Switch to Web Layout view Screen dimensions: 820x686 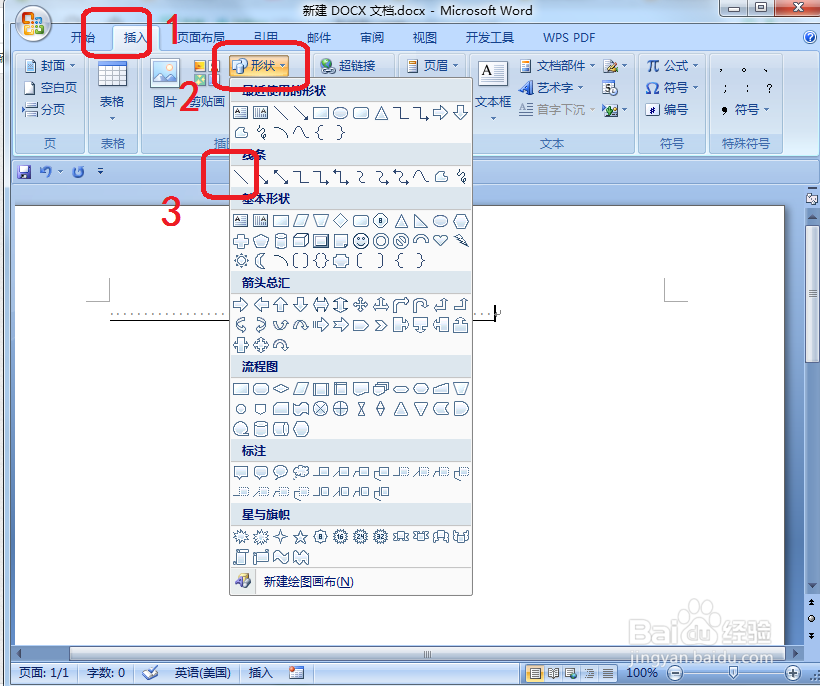tap(571, 673)
